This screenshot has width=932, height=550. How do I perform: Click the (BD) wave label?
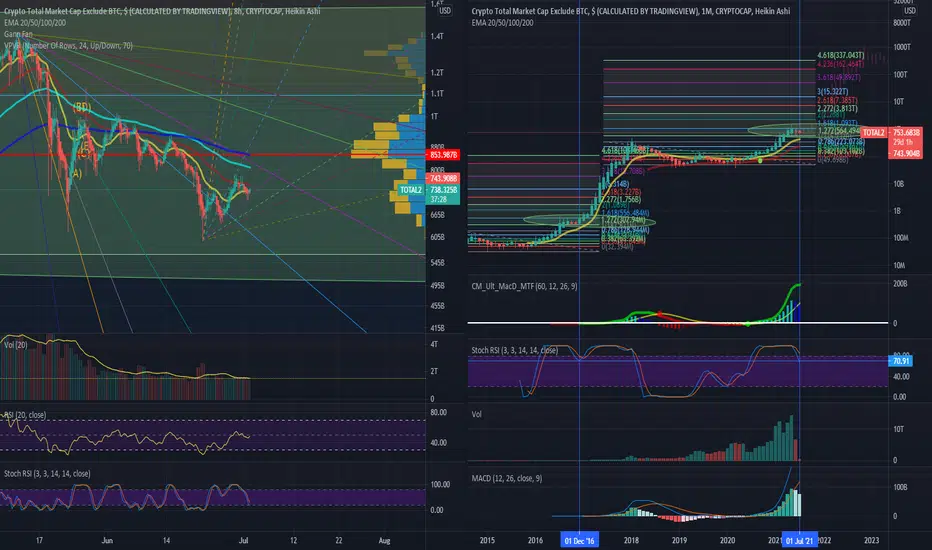82,108
